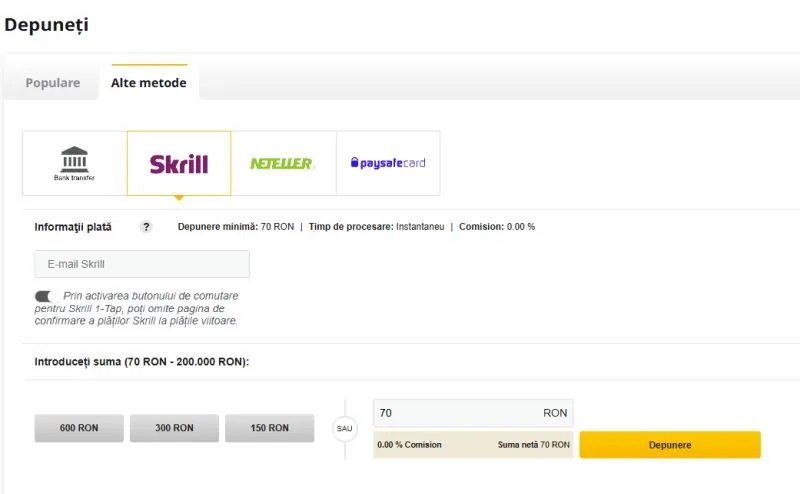Viewport: 800px width, 494px height.
Task: Pick the 300 RON quick amount button
Action: coord(174,428)
